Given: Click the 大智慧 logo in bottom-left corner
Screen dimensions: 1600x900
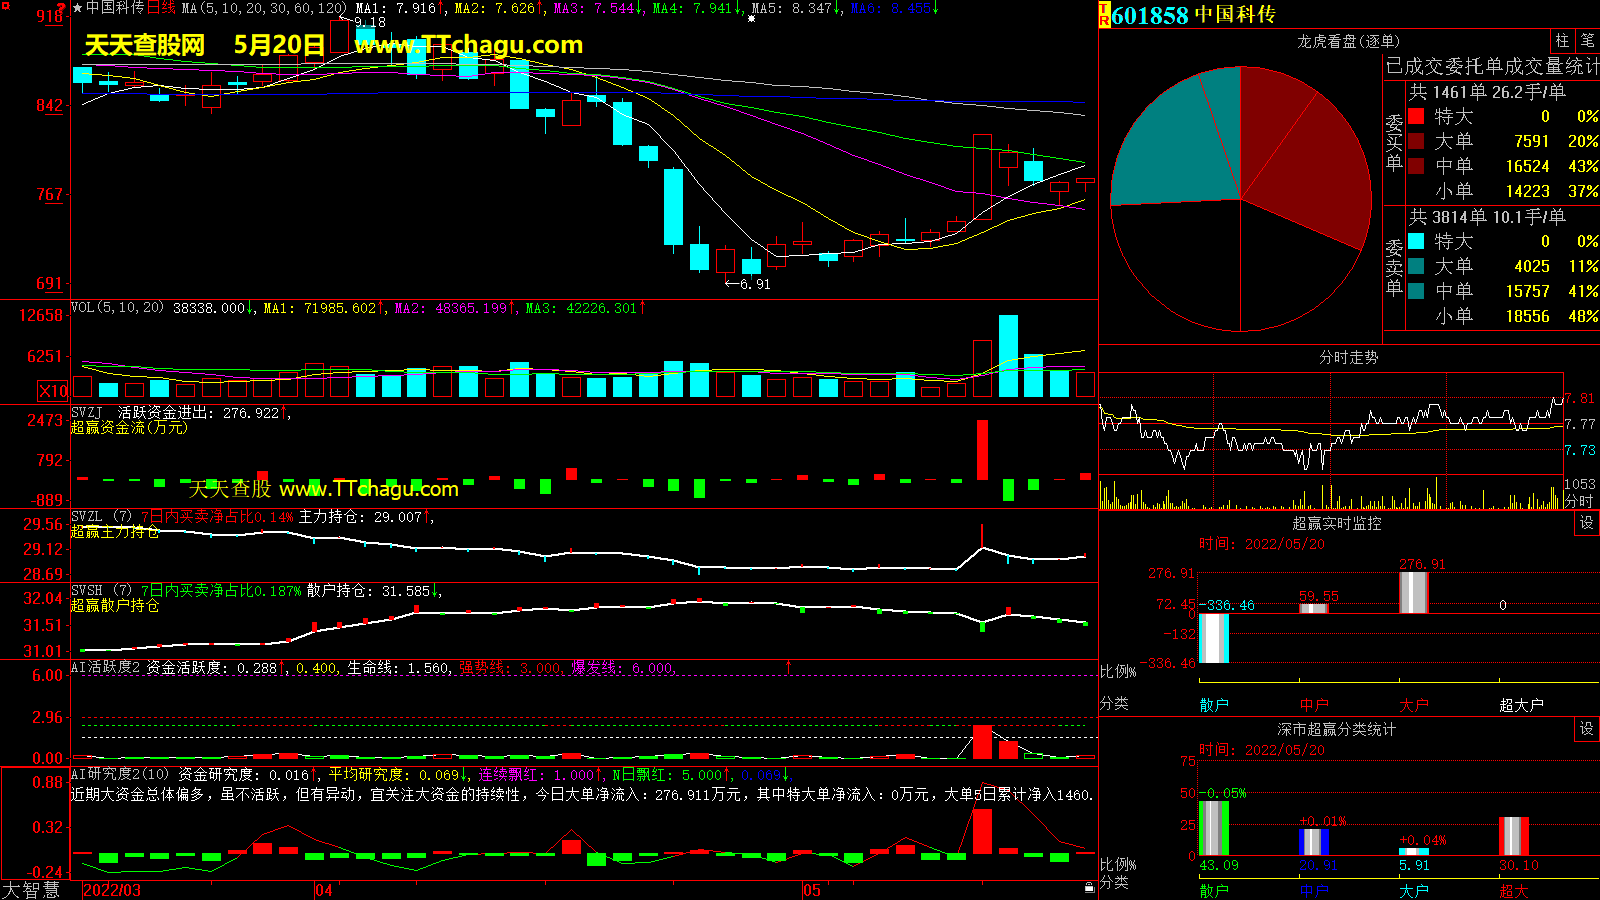Looking at the screenshot, I should click(31, 889).
